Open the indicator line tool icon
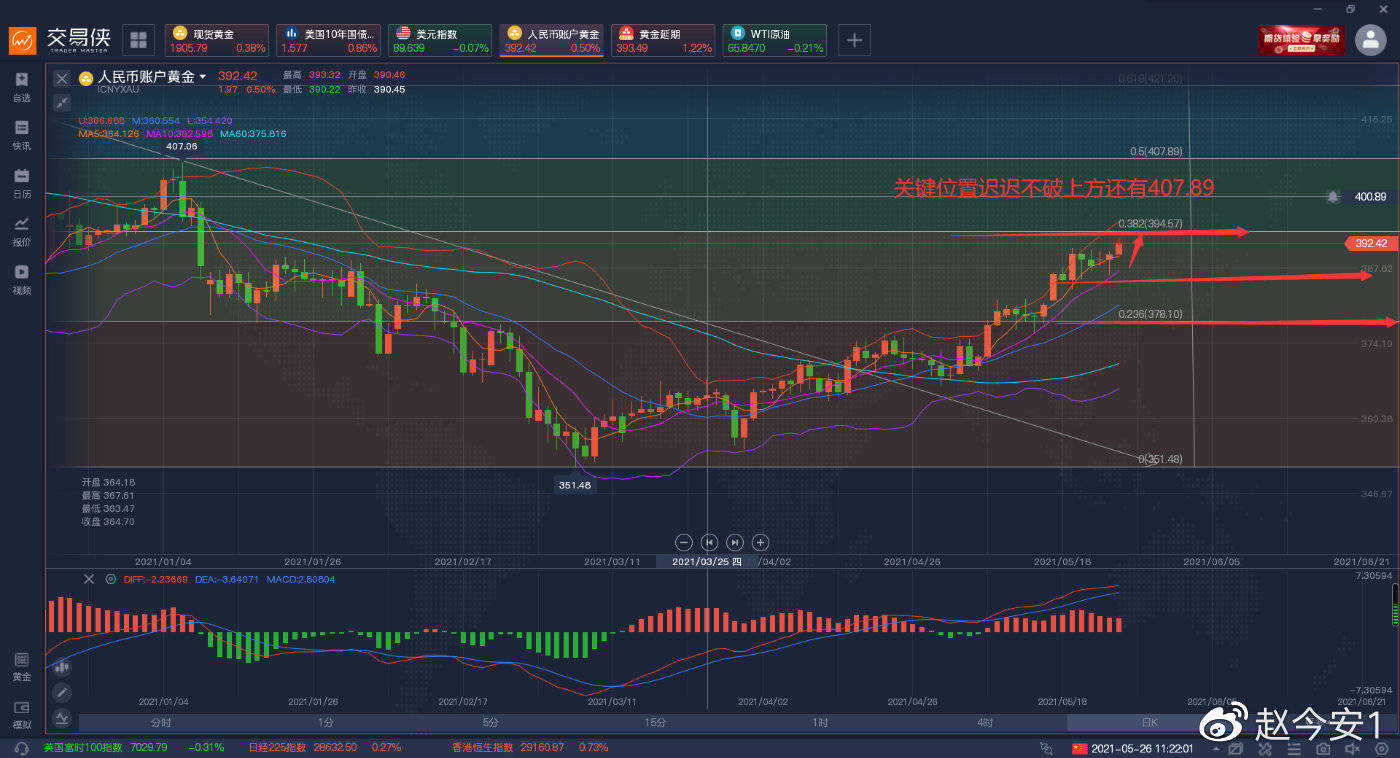The width and height of the screenshot is (1400, 758). 62,717
